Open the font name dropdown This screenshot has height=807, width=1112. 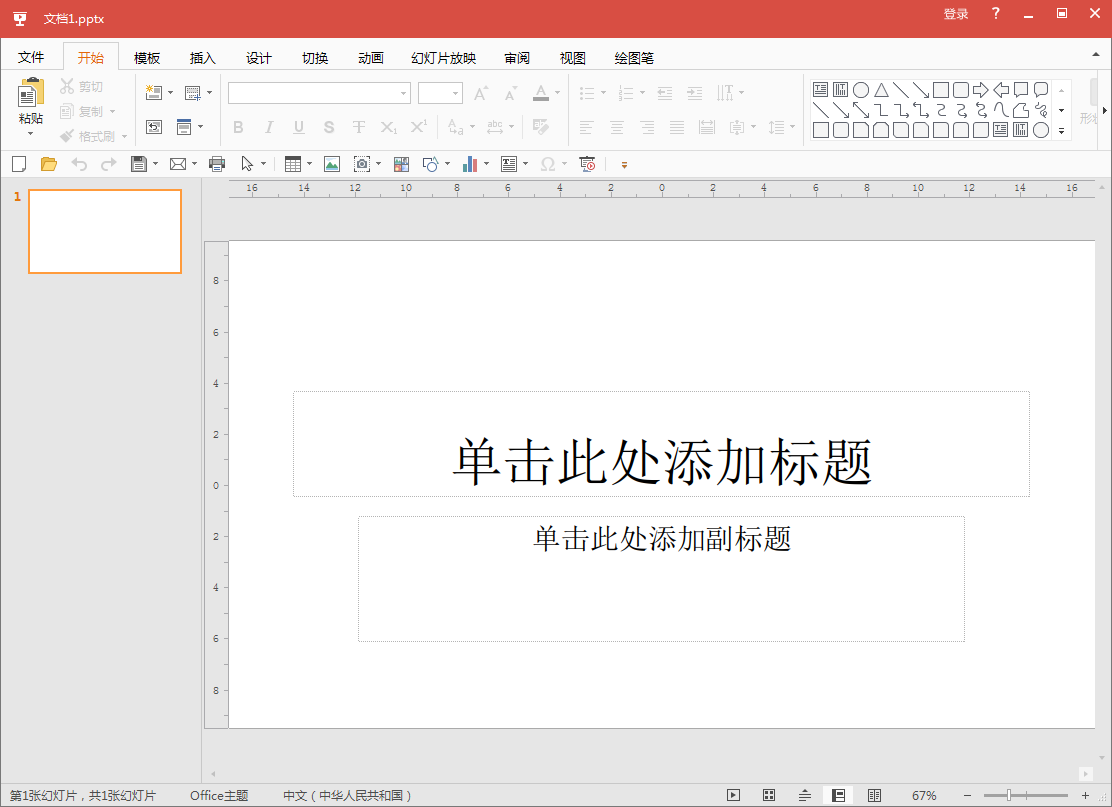(404, 94)
